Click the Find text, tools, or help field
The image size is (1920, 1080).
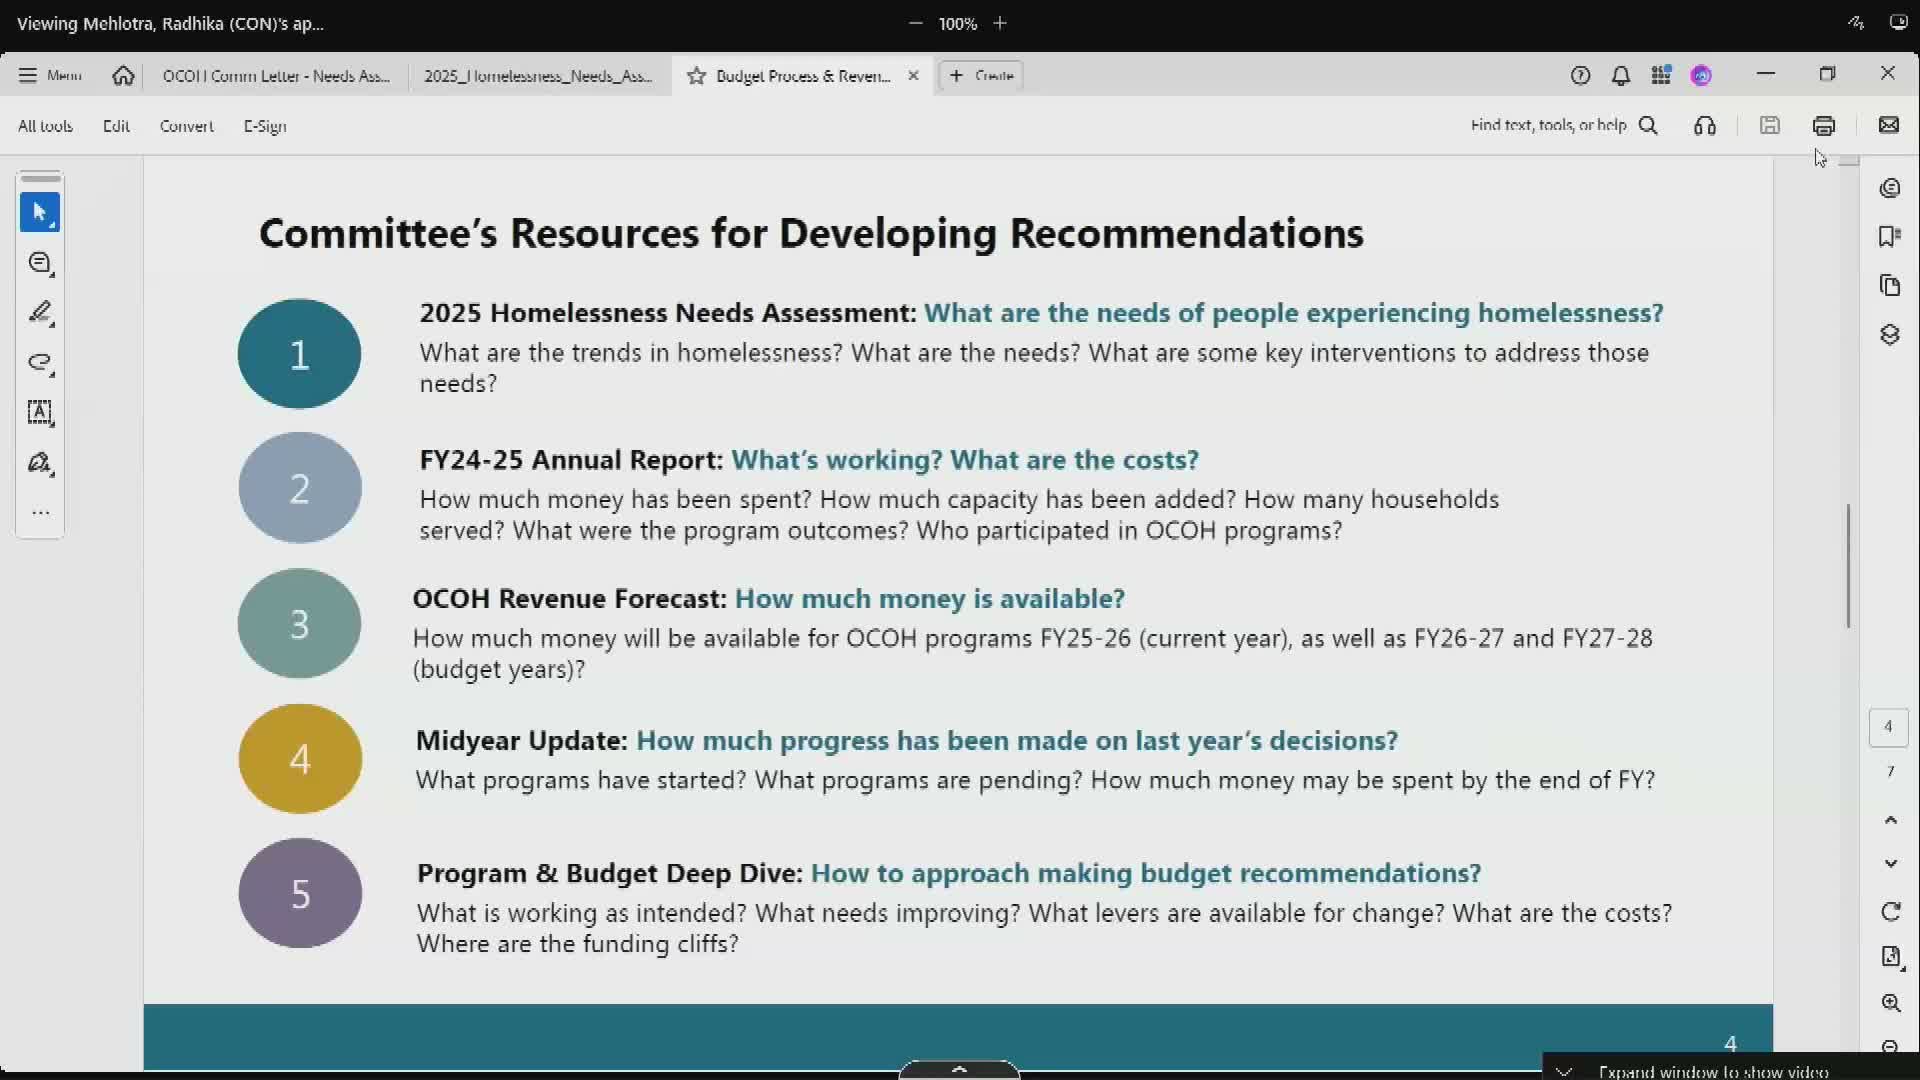[x=1547, y=125]
